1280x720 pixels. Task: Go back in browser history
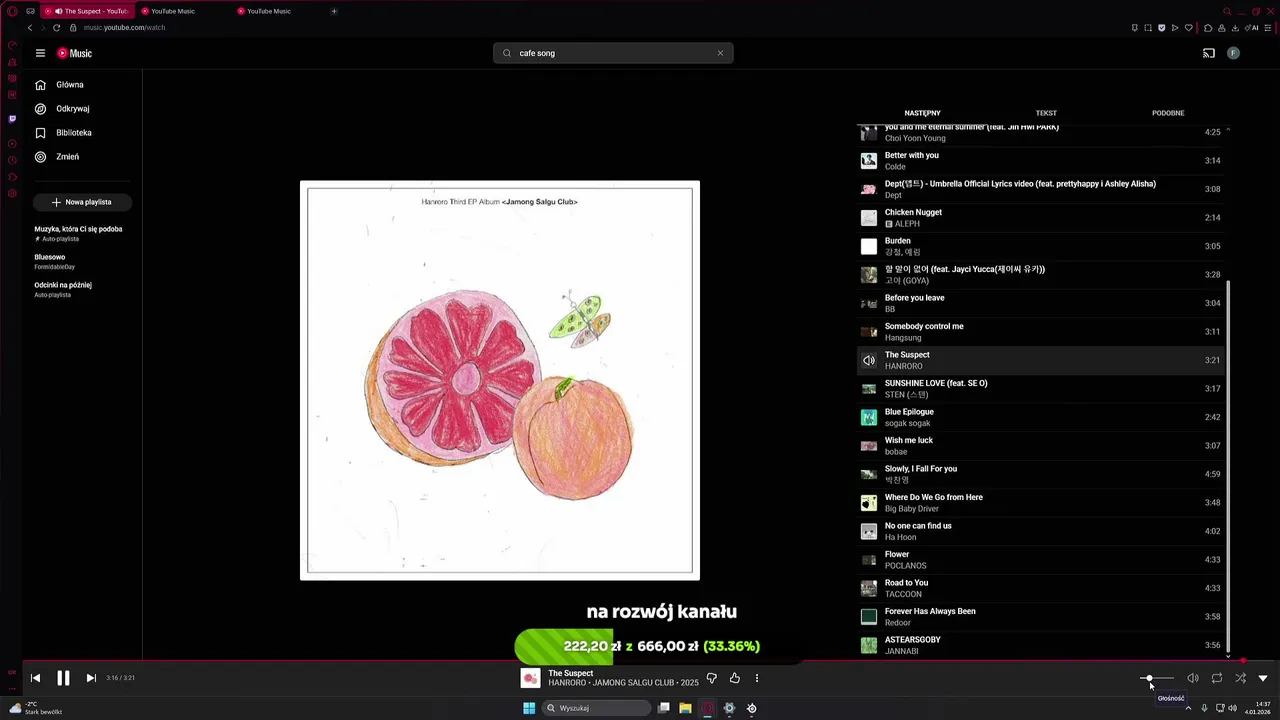click(x=30, y=28)
